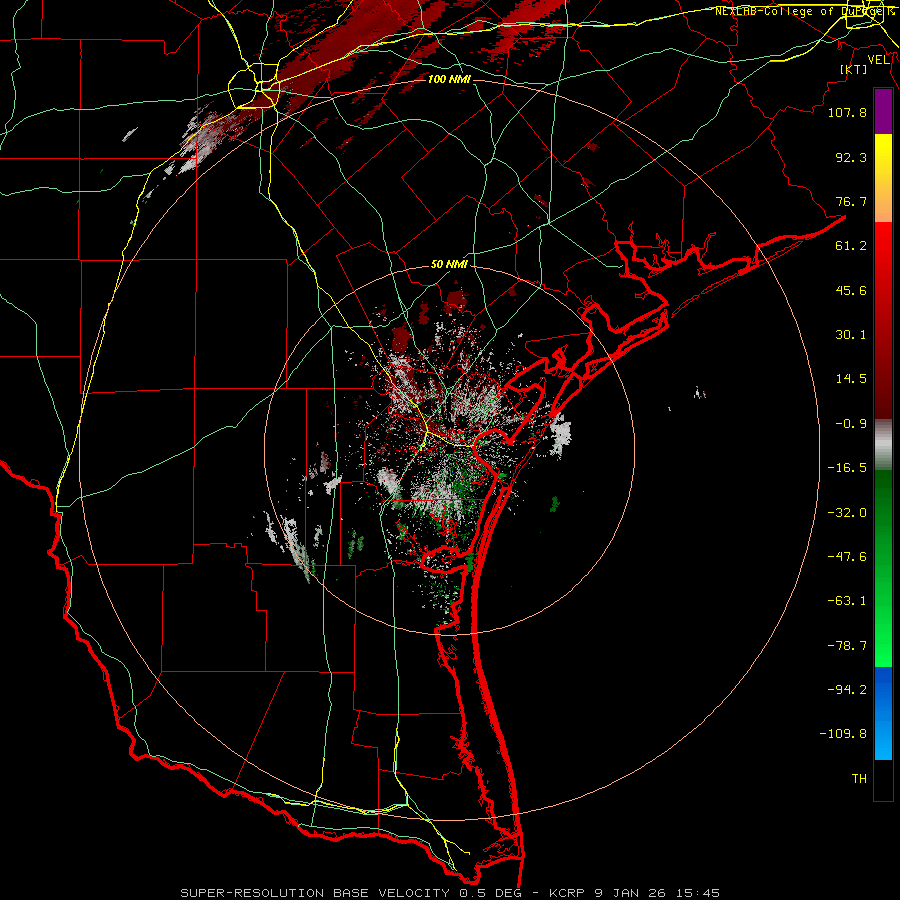Click the blue band of the color bar
This screenshot has height=900, width=900.
click(883, 713)
